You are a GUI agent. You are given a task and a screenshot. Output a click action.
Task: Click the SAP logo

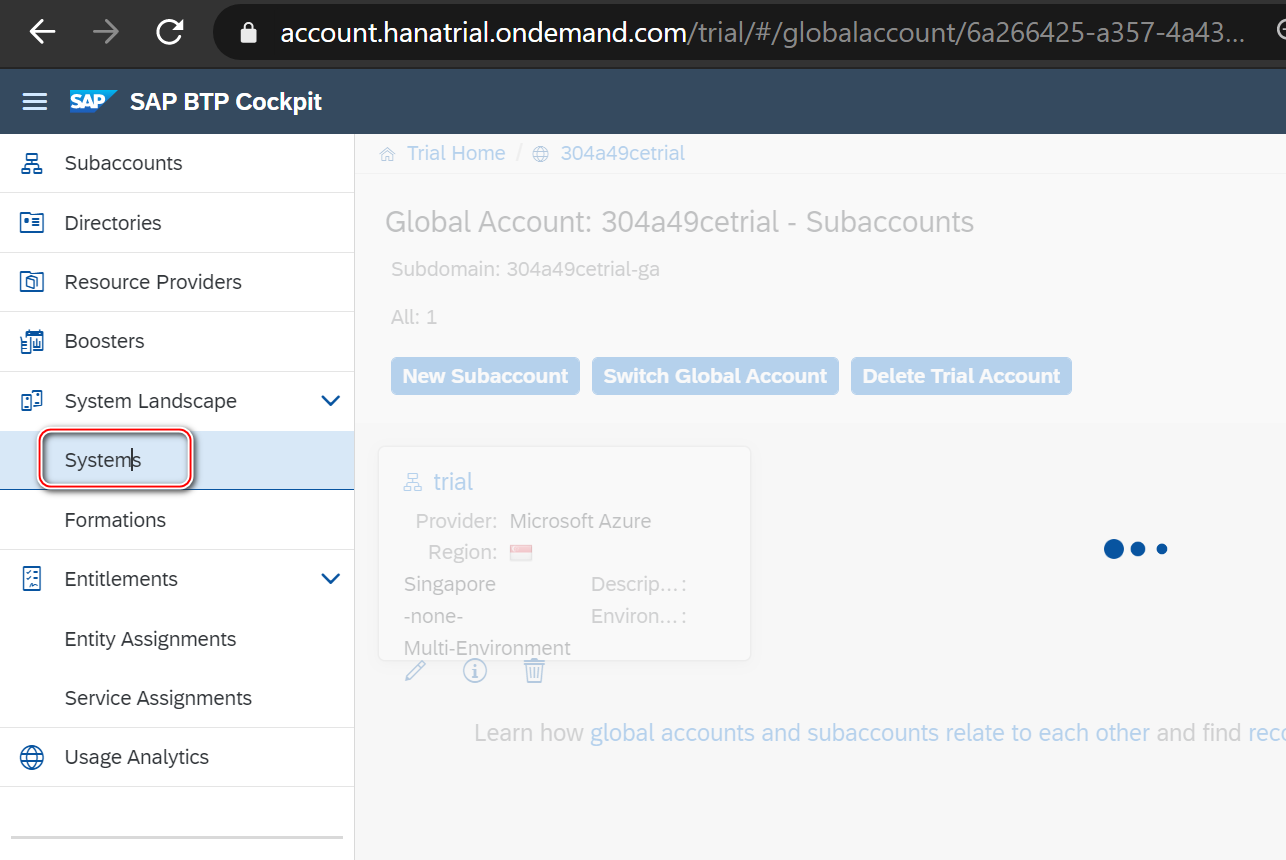pos(93,101)
